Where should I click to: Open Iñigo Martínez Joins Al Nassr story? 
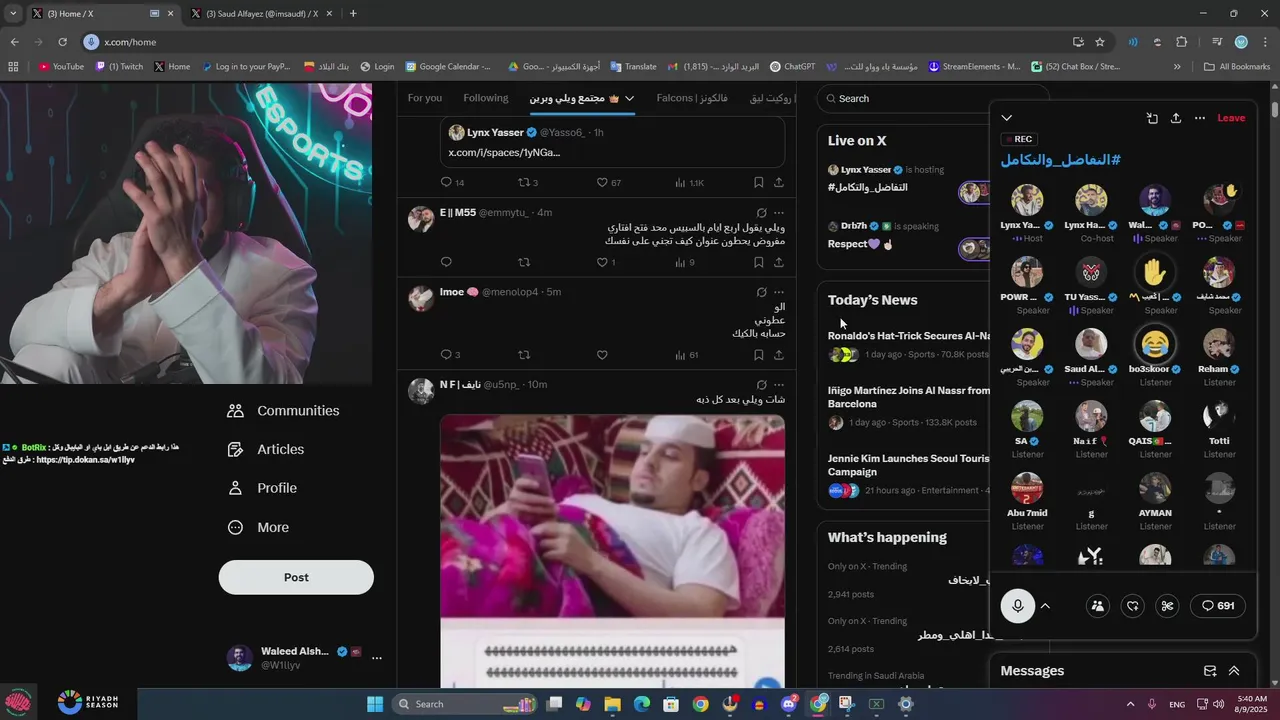coord(909,397)
